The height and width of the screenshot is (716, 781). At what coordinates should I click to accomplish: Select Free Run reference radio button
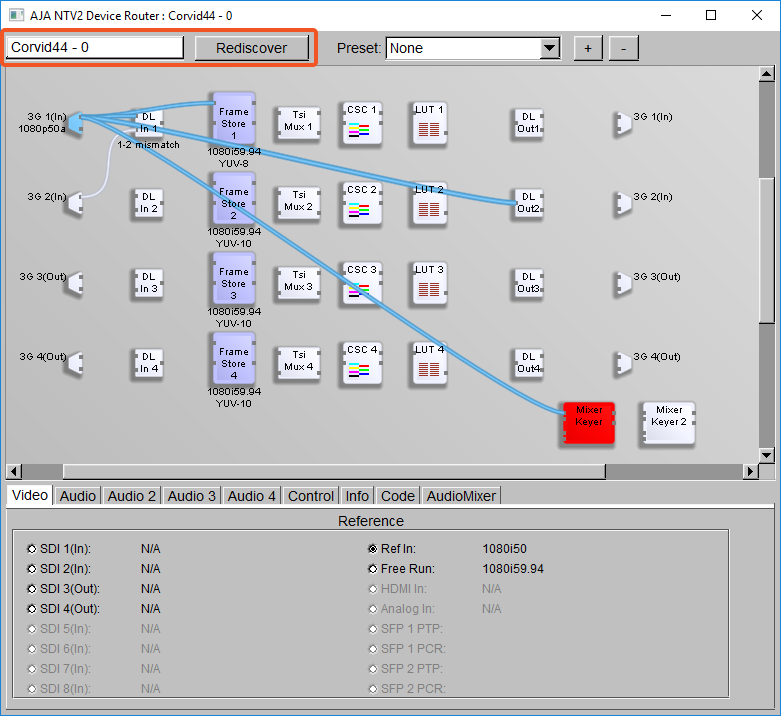(x=373, y=569)
